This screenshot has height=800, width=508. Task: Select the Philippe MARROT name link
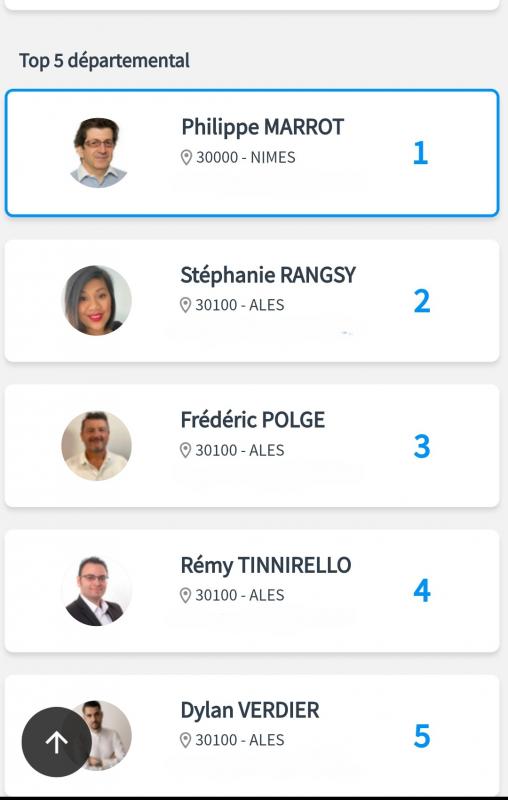[263, 128]
